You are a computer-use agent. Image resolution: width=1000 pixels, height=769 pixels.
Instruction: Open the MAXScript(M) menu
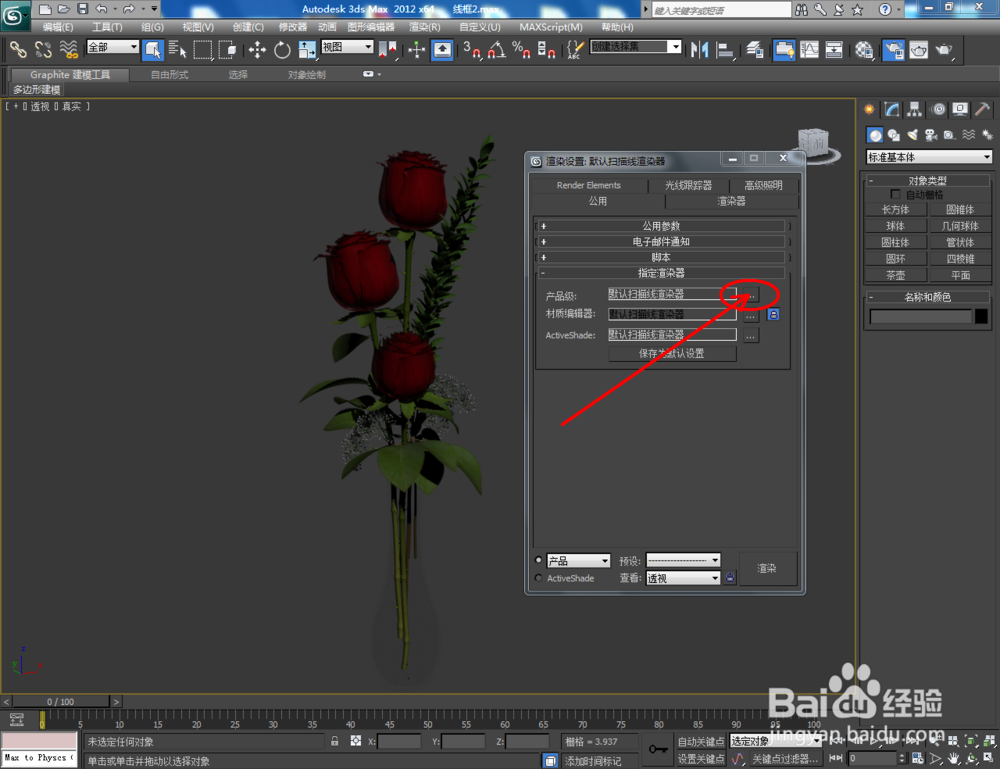pos(550,27)
